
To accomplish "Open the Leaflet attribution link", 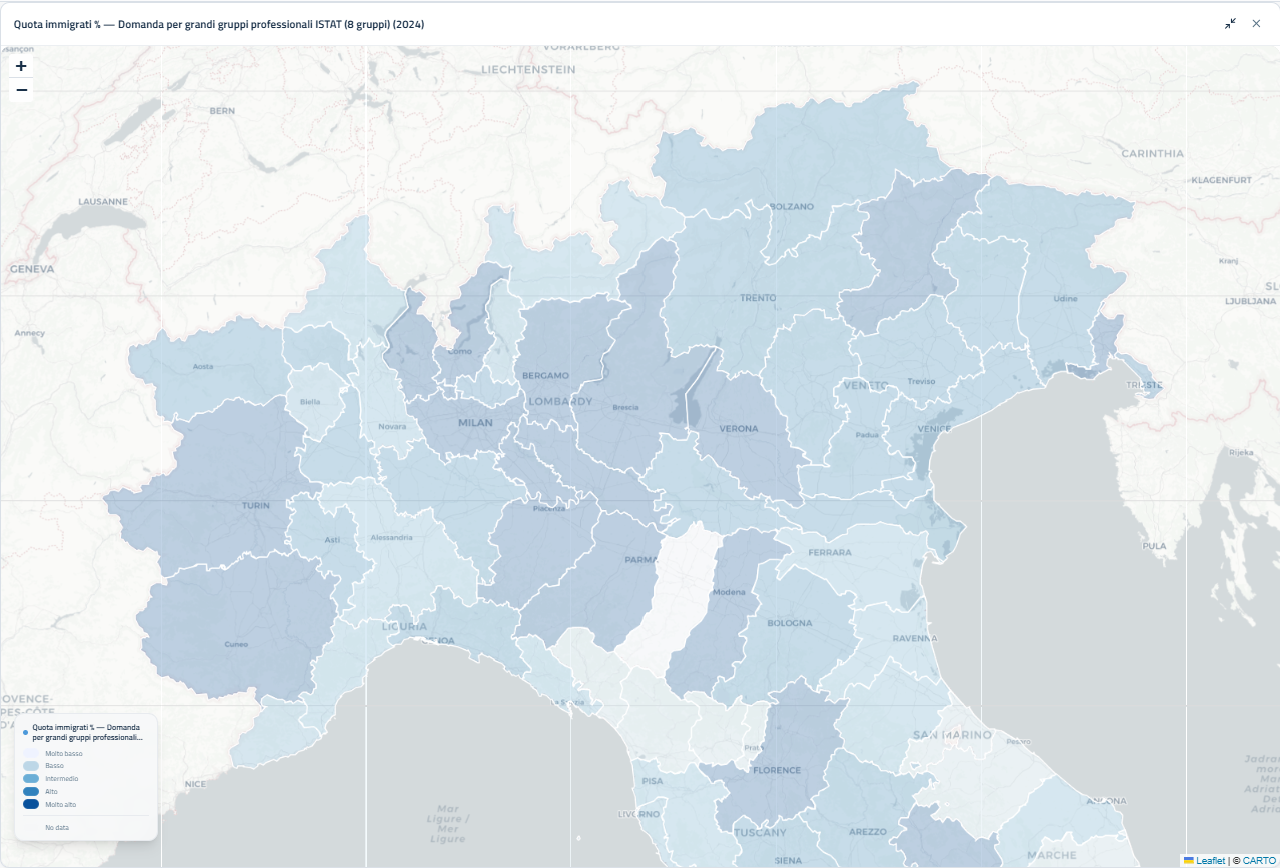I will click(1204, 860).
